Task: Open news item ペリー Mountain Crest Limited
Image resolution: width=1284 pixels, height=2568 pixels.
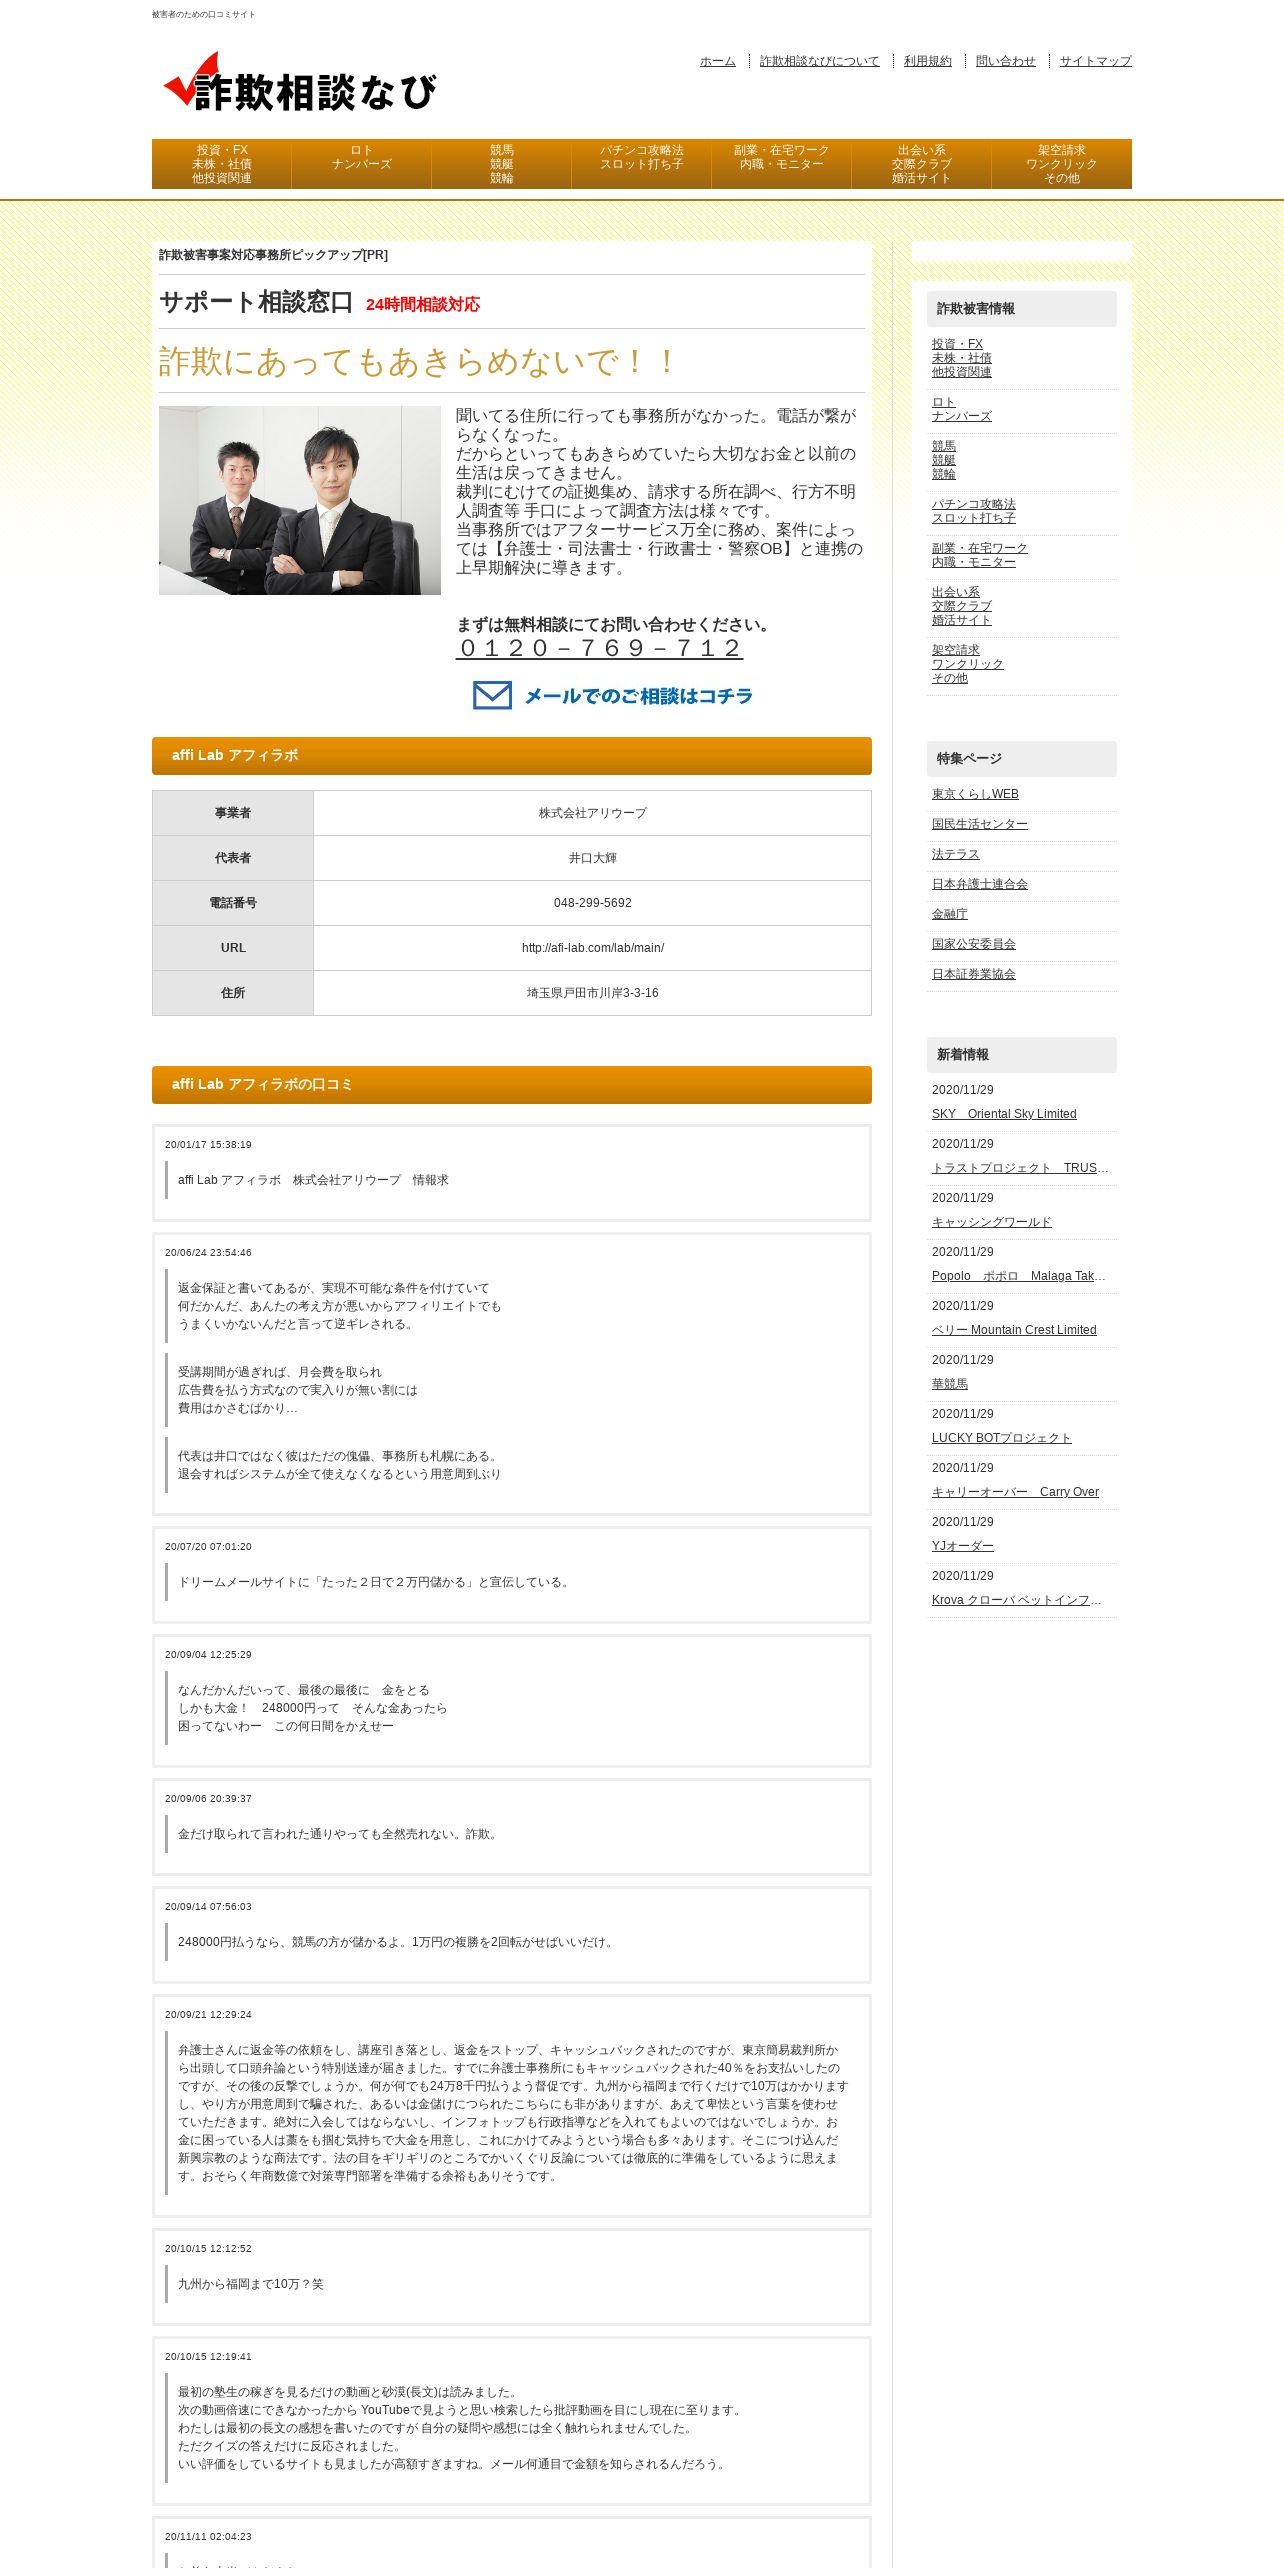Action: click(1014, 1330)
